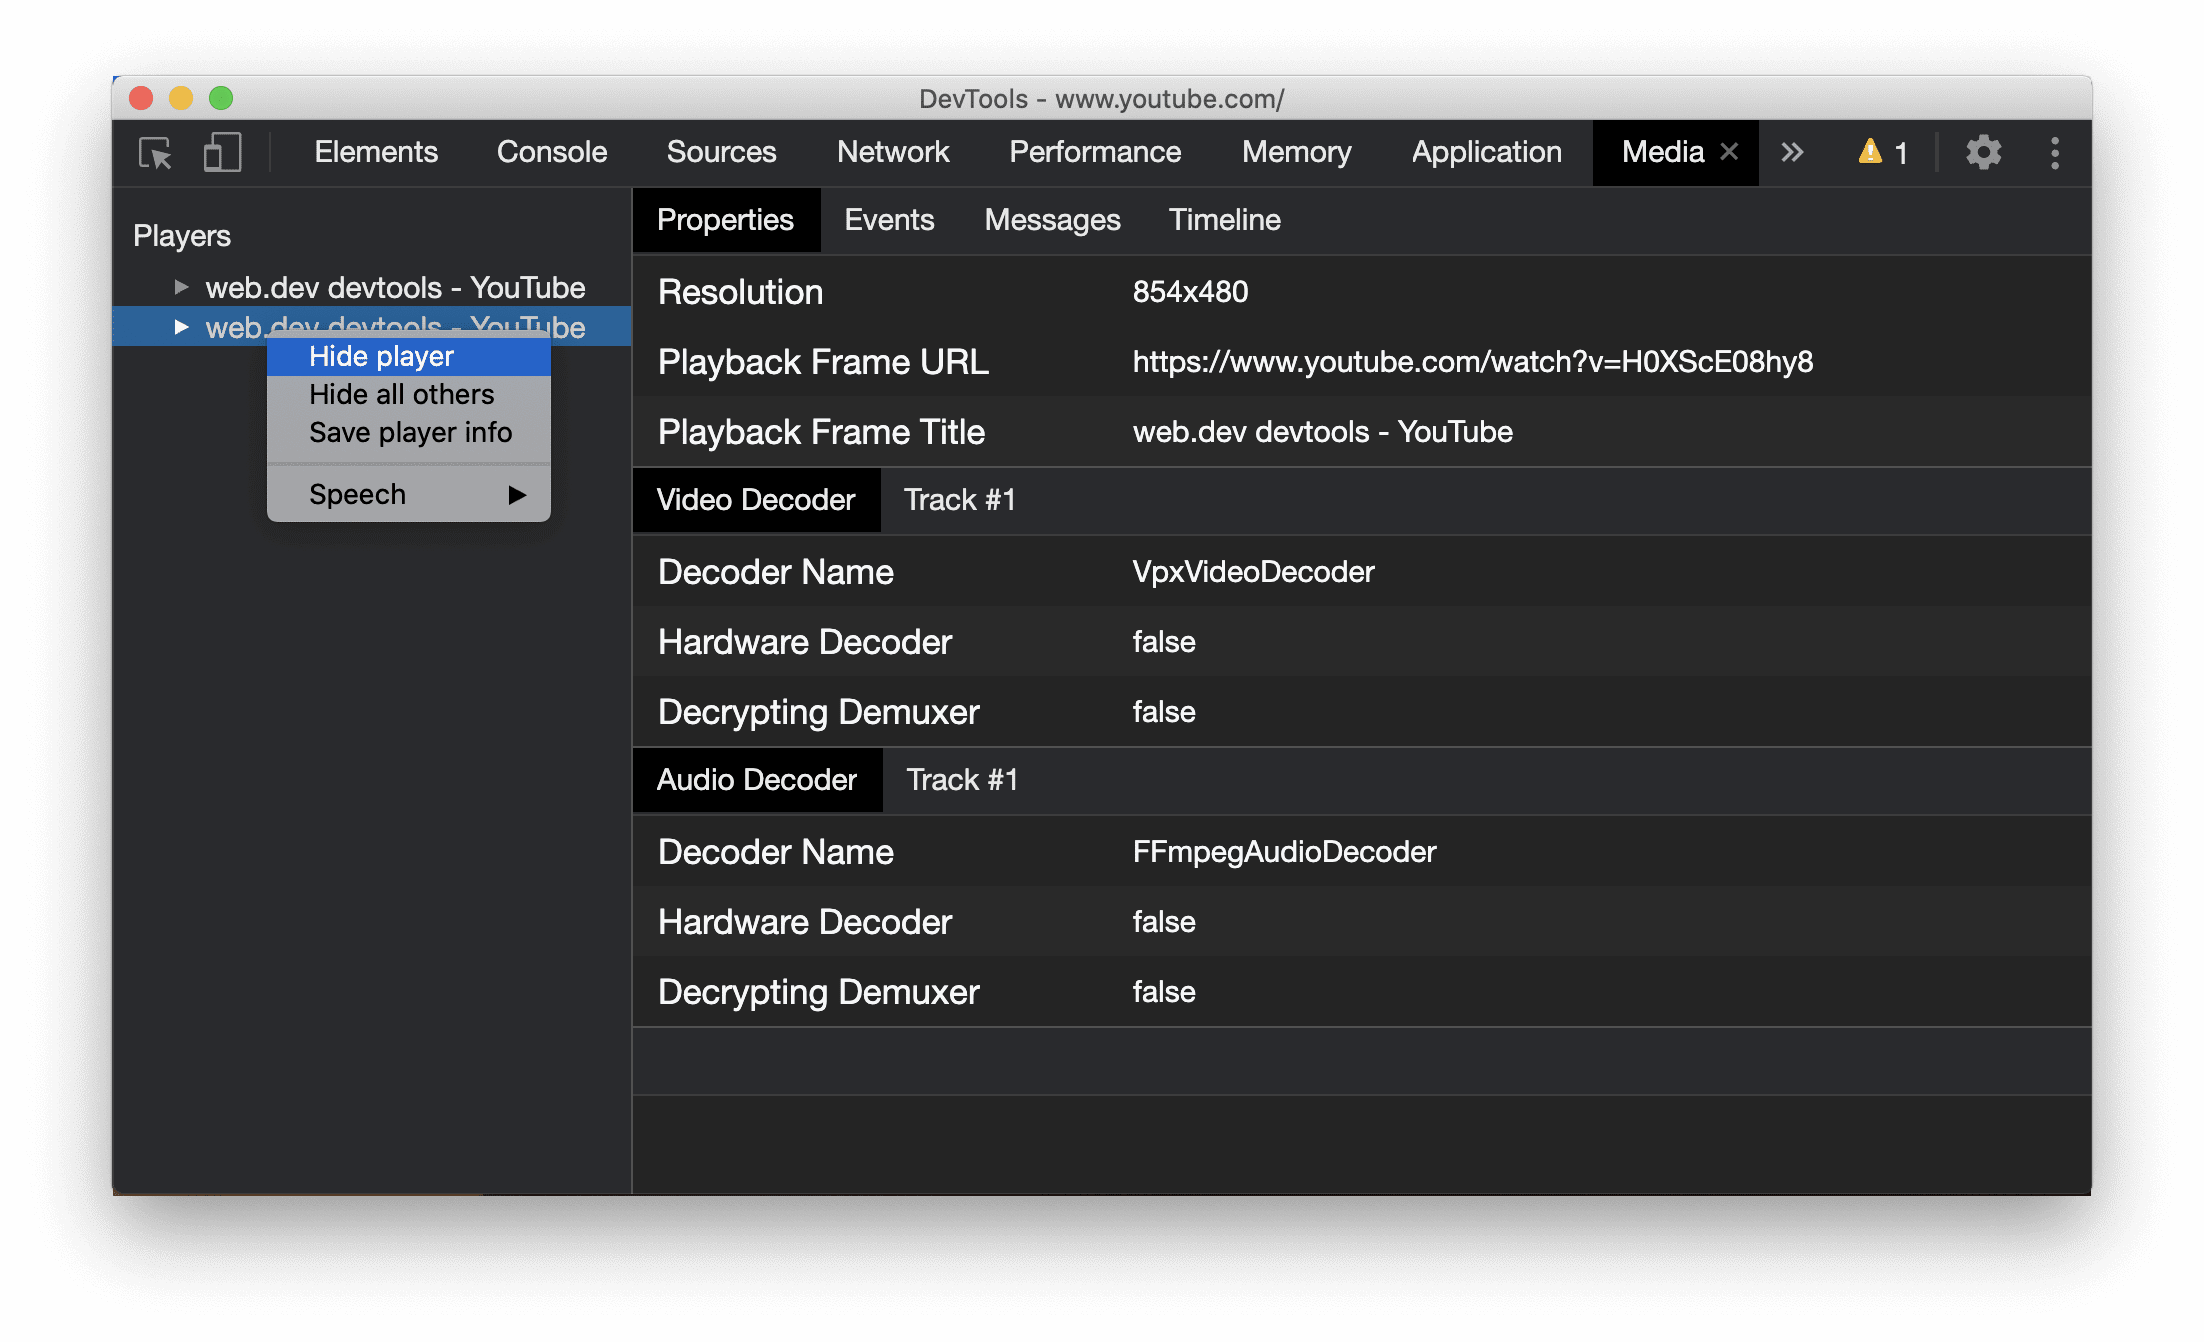
Task: Click the Memory panel icon
Action: coord(1296,153)
